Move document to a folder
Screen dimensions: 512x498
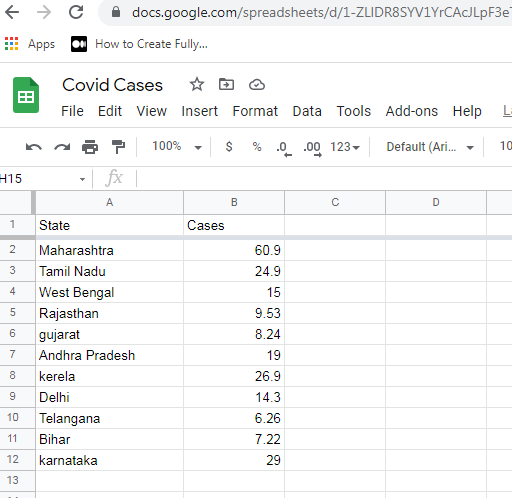pos(226,84)
